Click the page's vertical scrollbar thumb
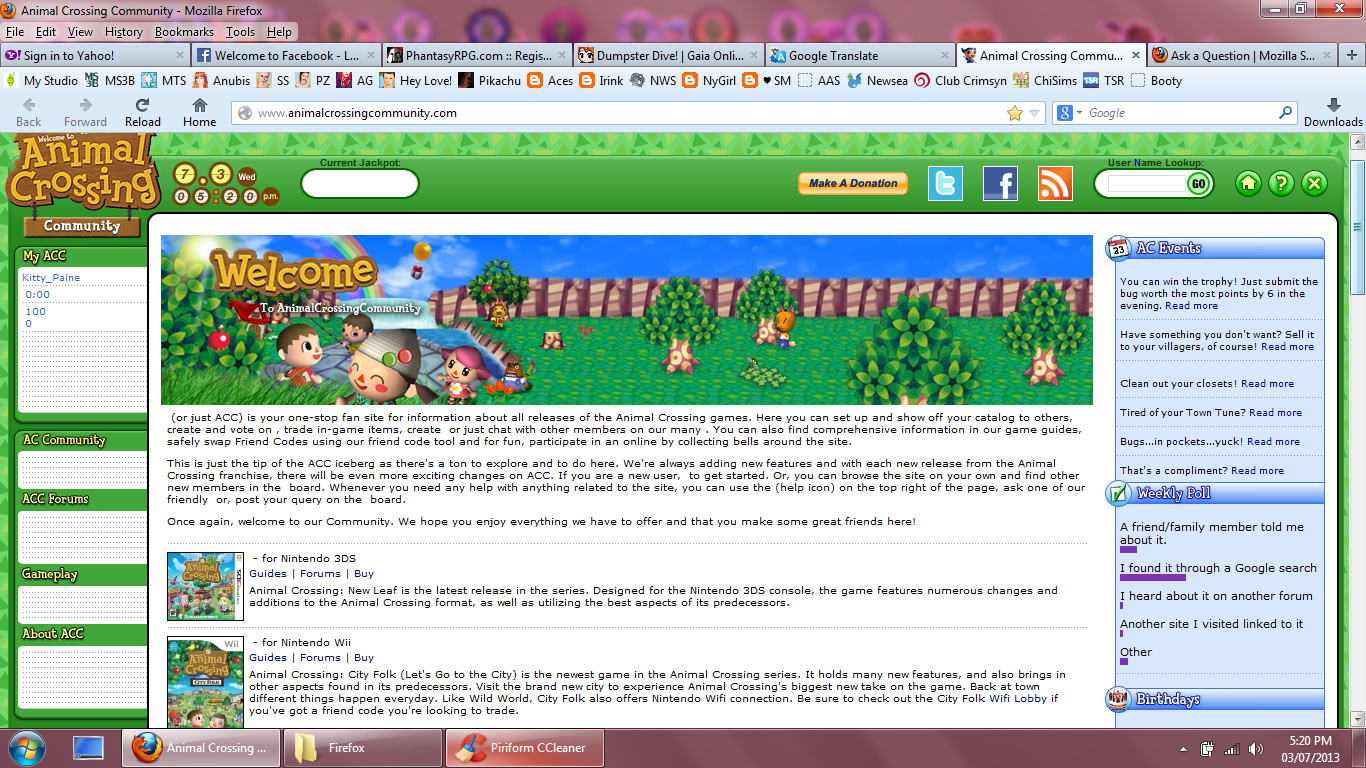1366x768 pixels. (x=1357, y=226)
